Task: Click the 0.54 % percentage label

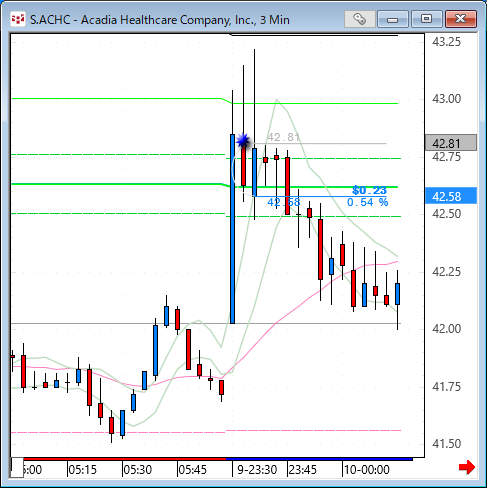Action: click(367, 202)
